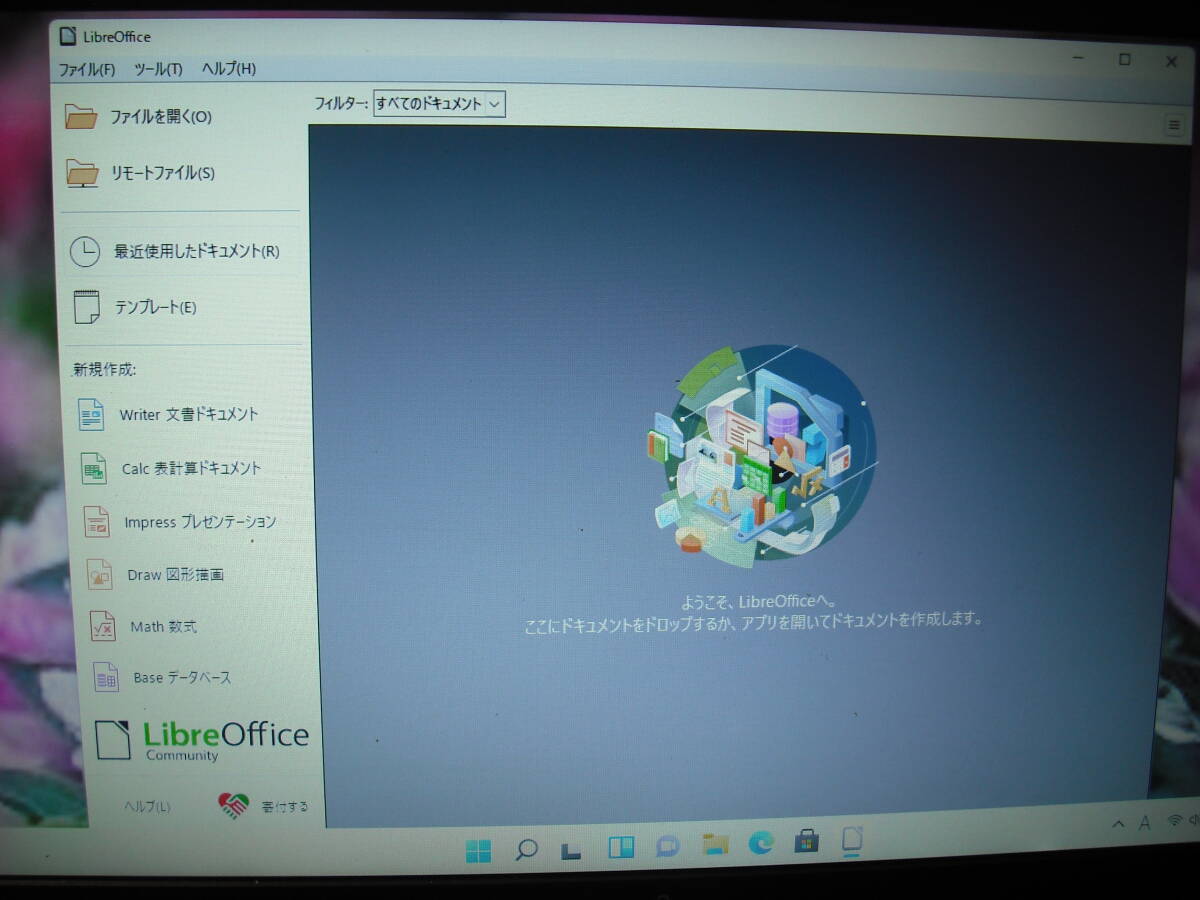Create a Base データベース
The height and width of the screenshot is (900, 1200).
point(182,678)
